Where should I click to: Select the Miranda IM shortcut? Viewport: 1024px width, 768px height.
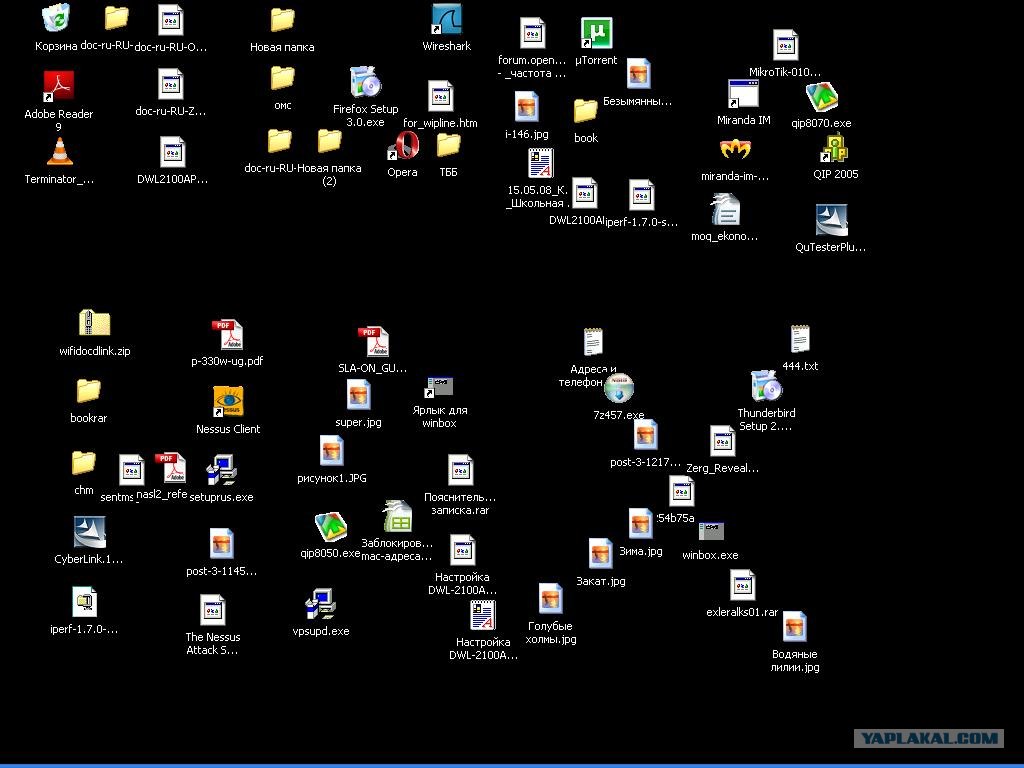tap(743, 94)
